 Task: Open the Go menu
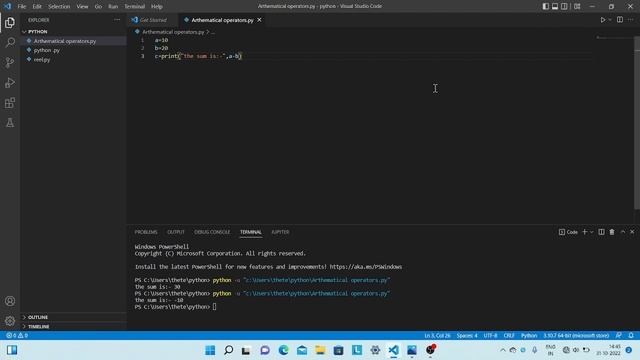98,6
